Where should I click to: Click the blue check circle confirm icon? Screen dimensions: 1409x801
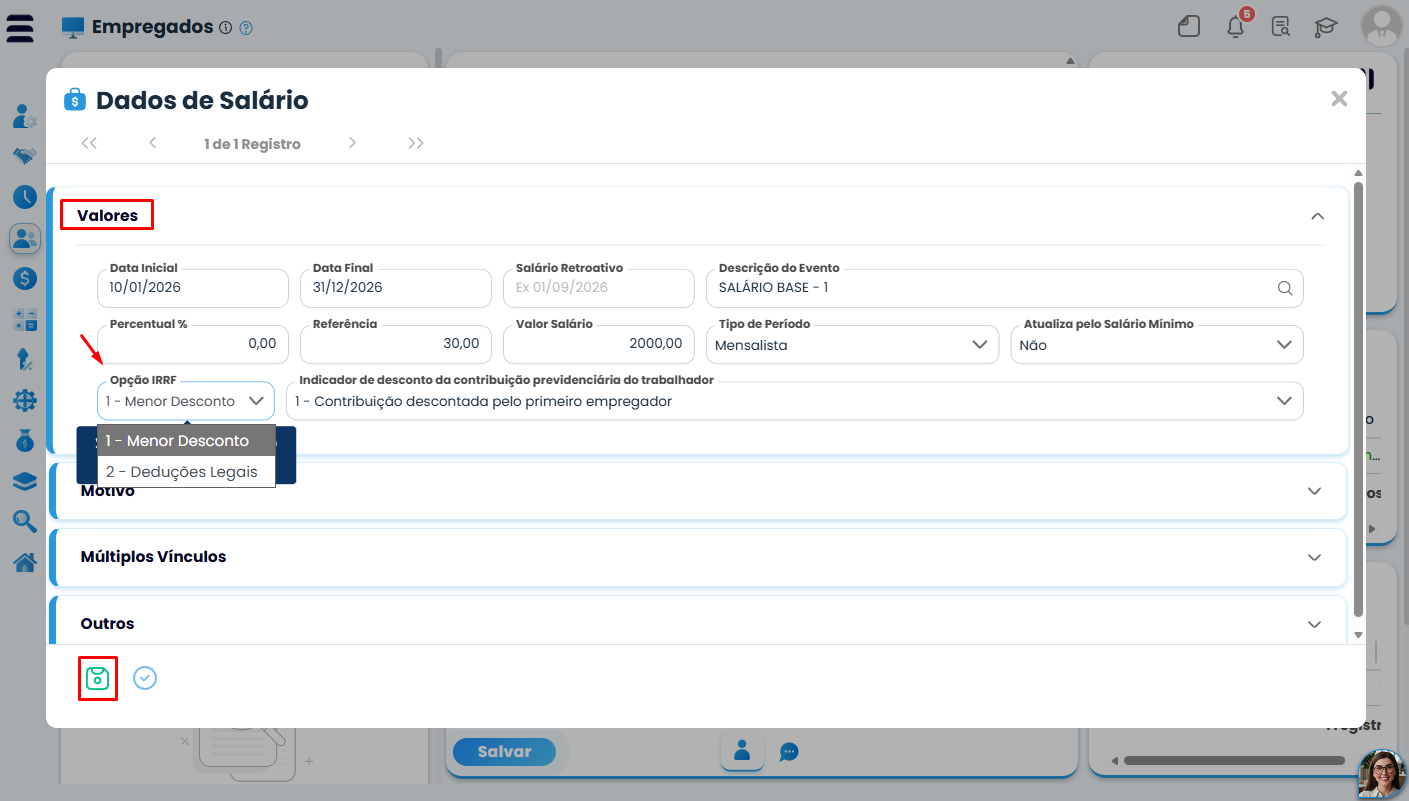coord(145,678)
